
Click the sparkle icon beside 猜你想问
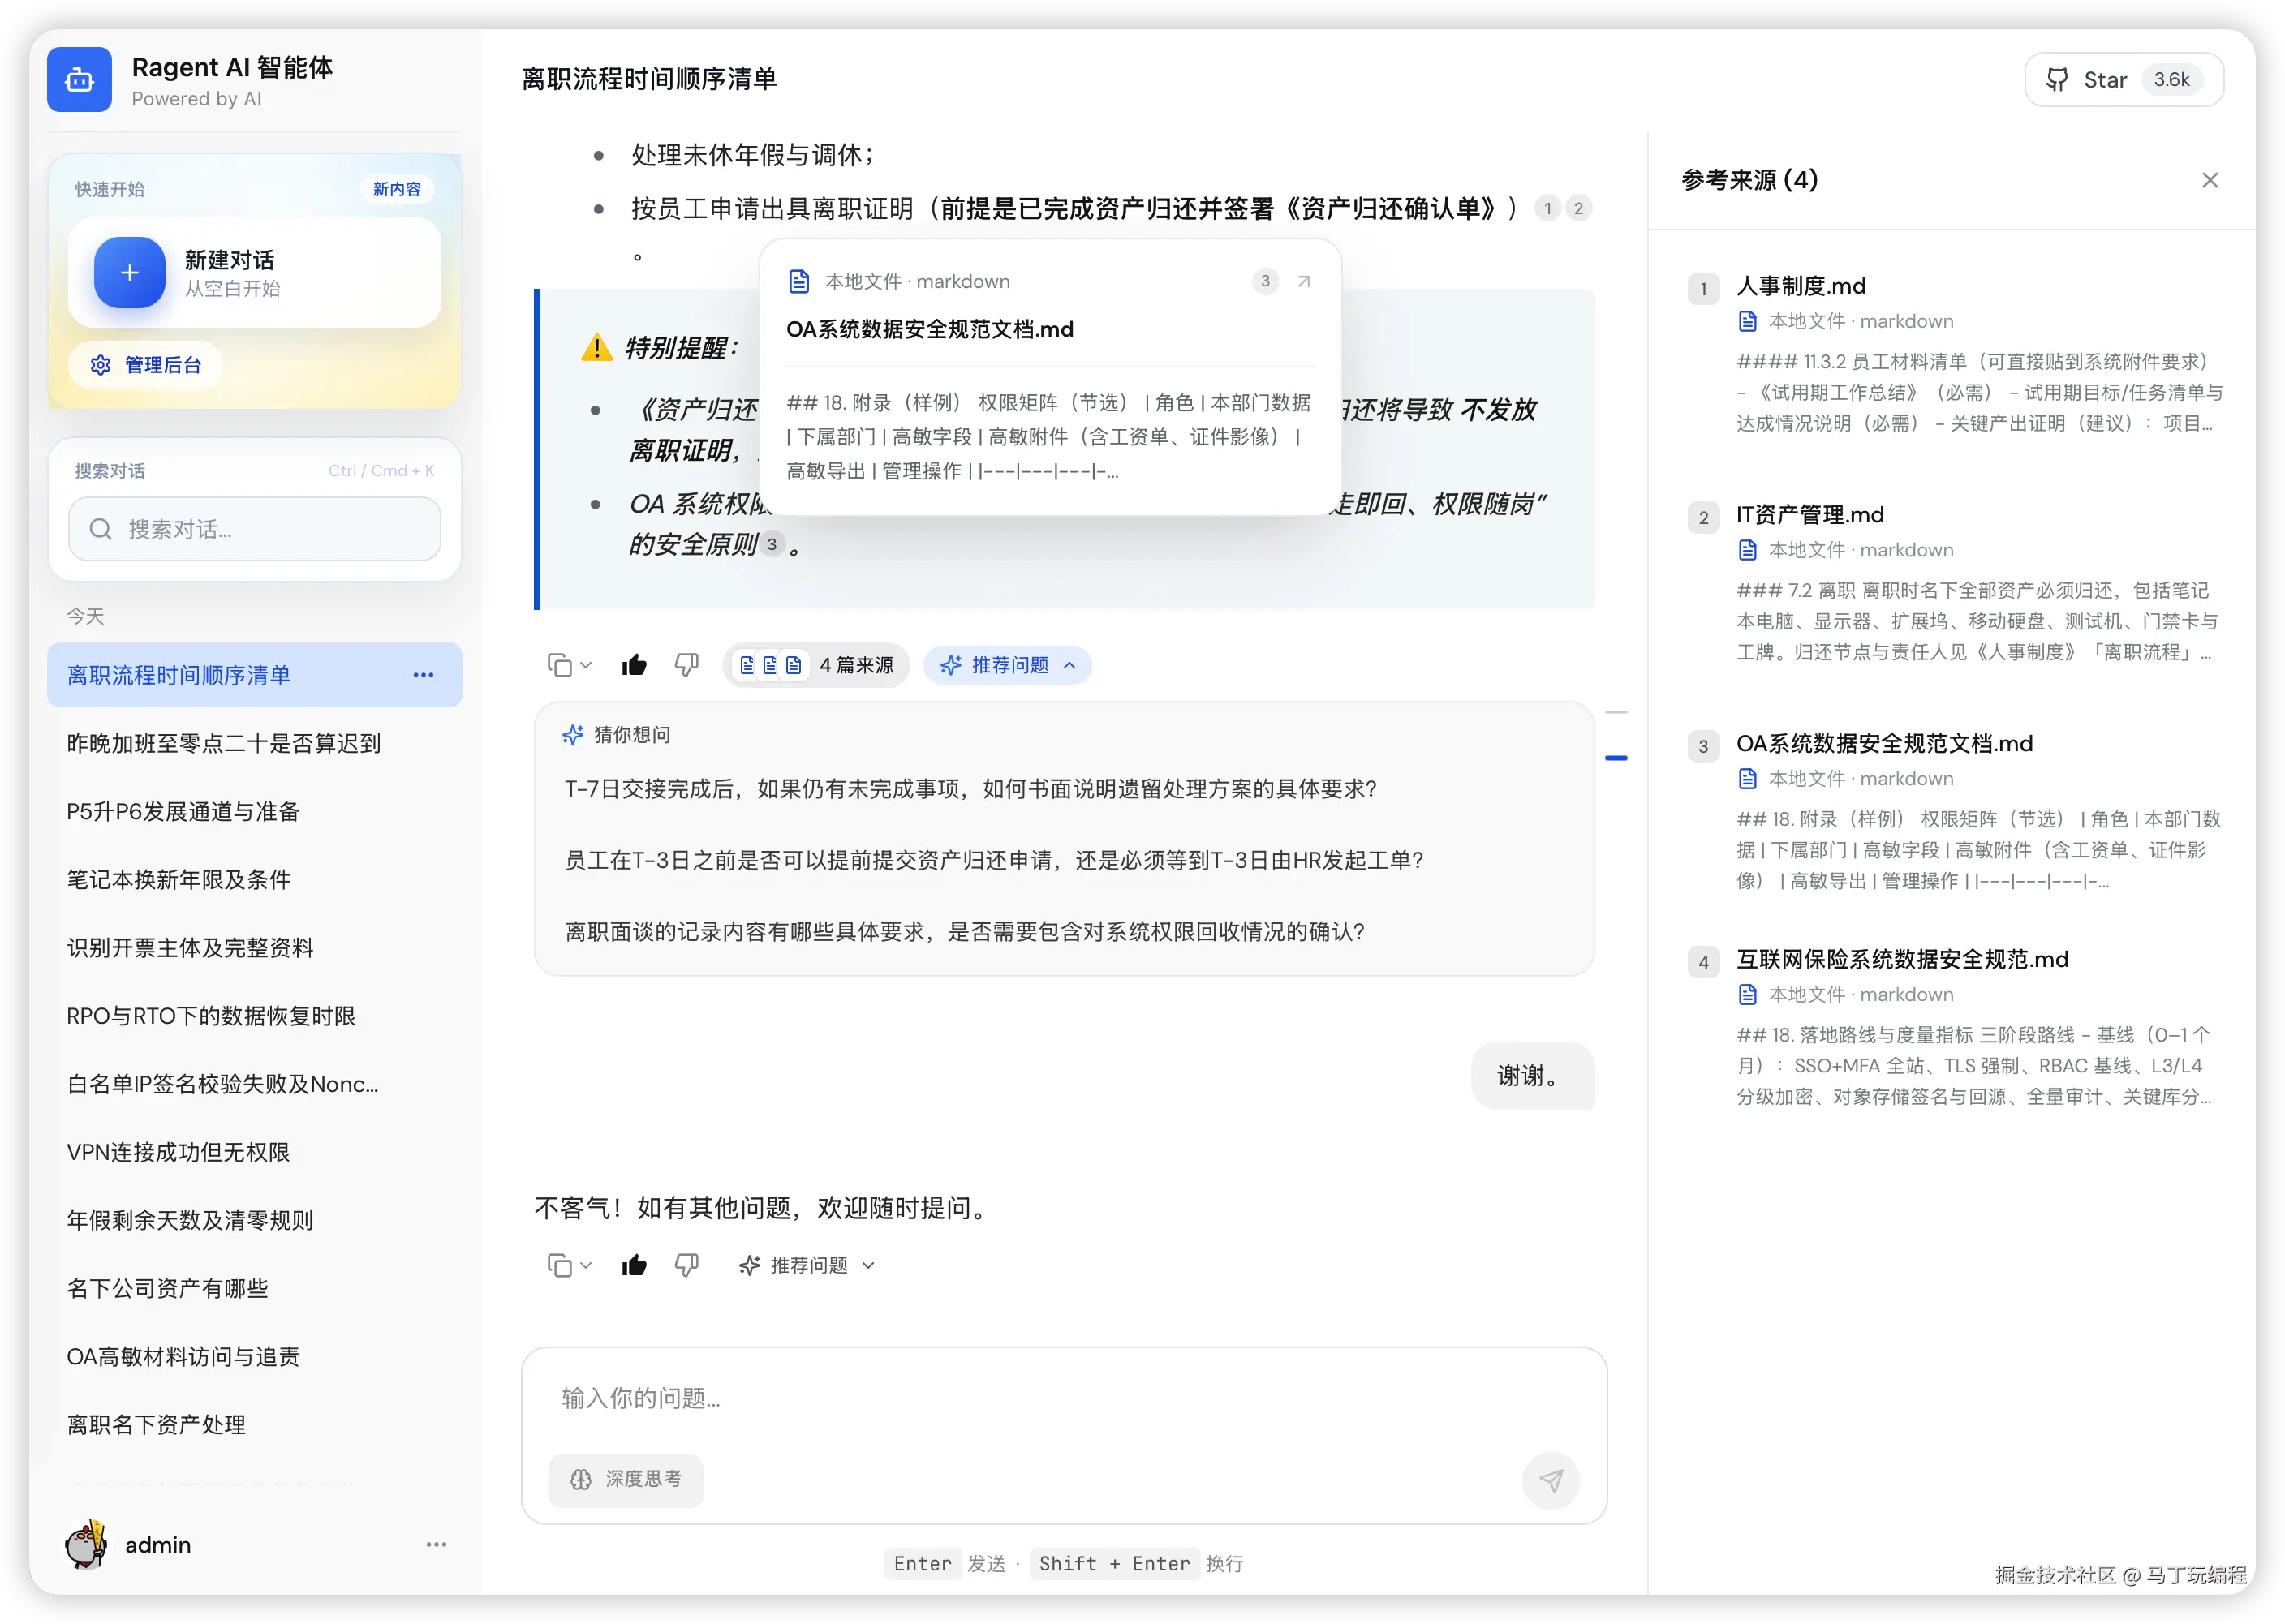tap(573, 735)
